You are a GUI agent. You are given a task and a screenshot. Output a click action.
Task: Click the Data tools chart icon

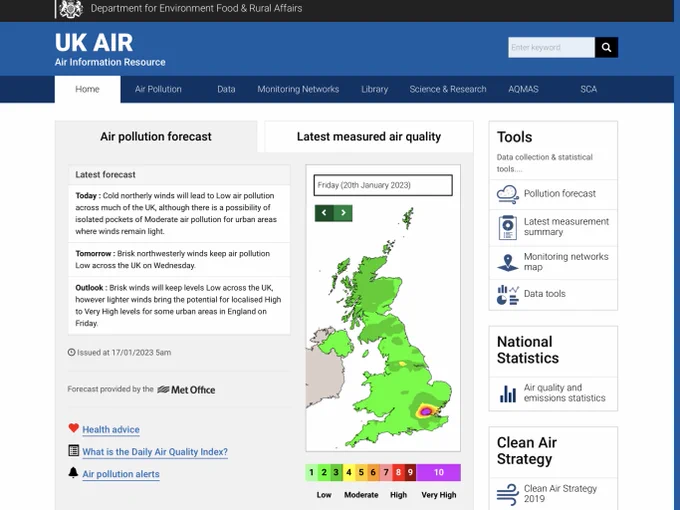point(507,295)
